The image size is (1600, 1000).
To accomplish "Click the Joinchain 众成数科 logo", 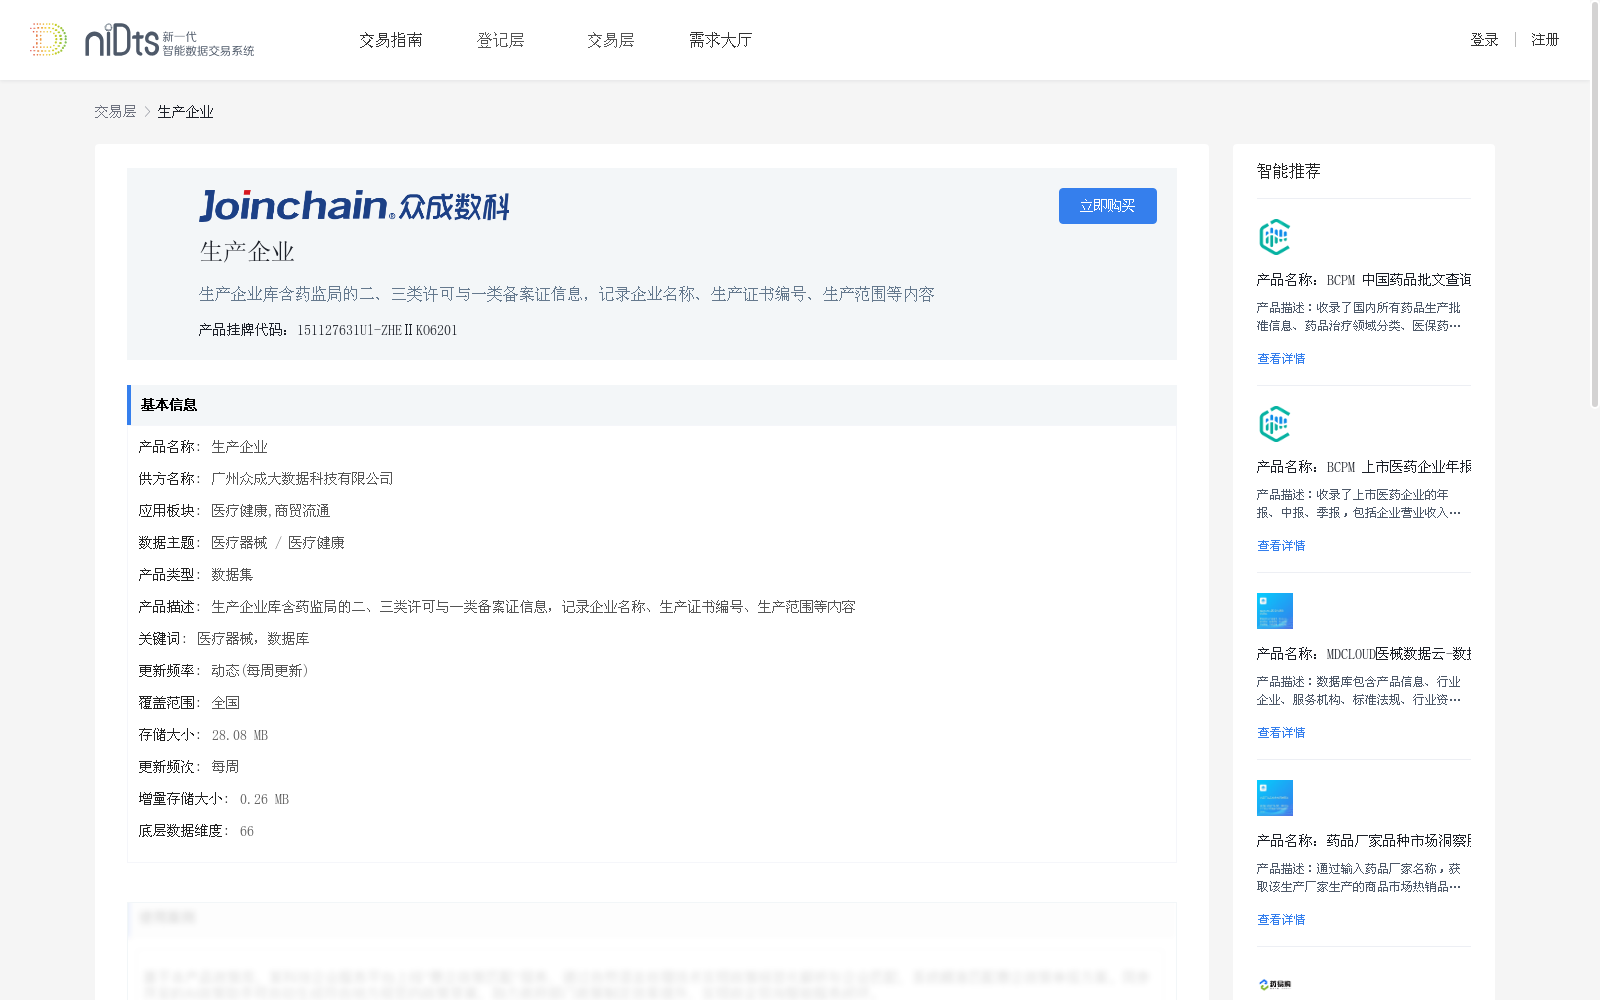I will (354, 206).
